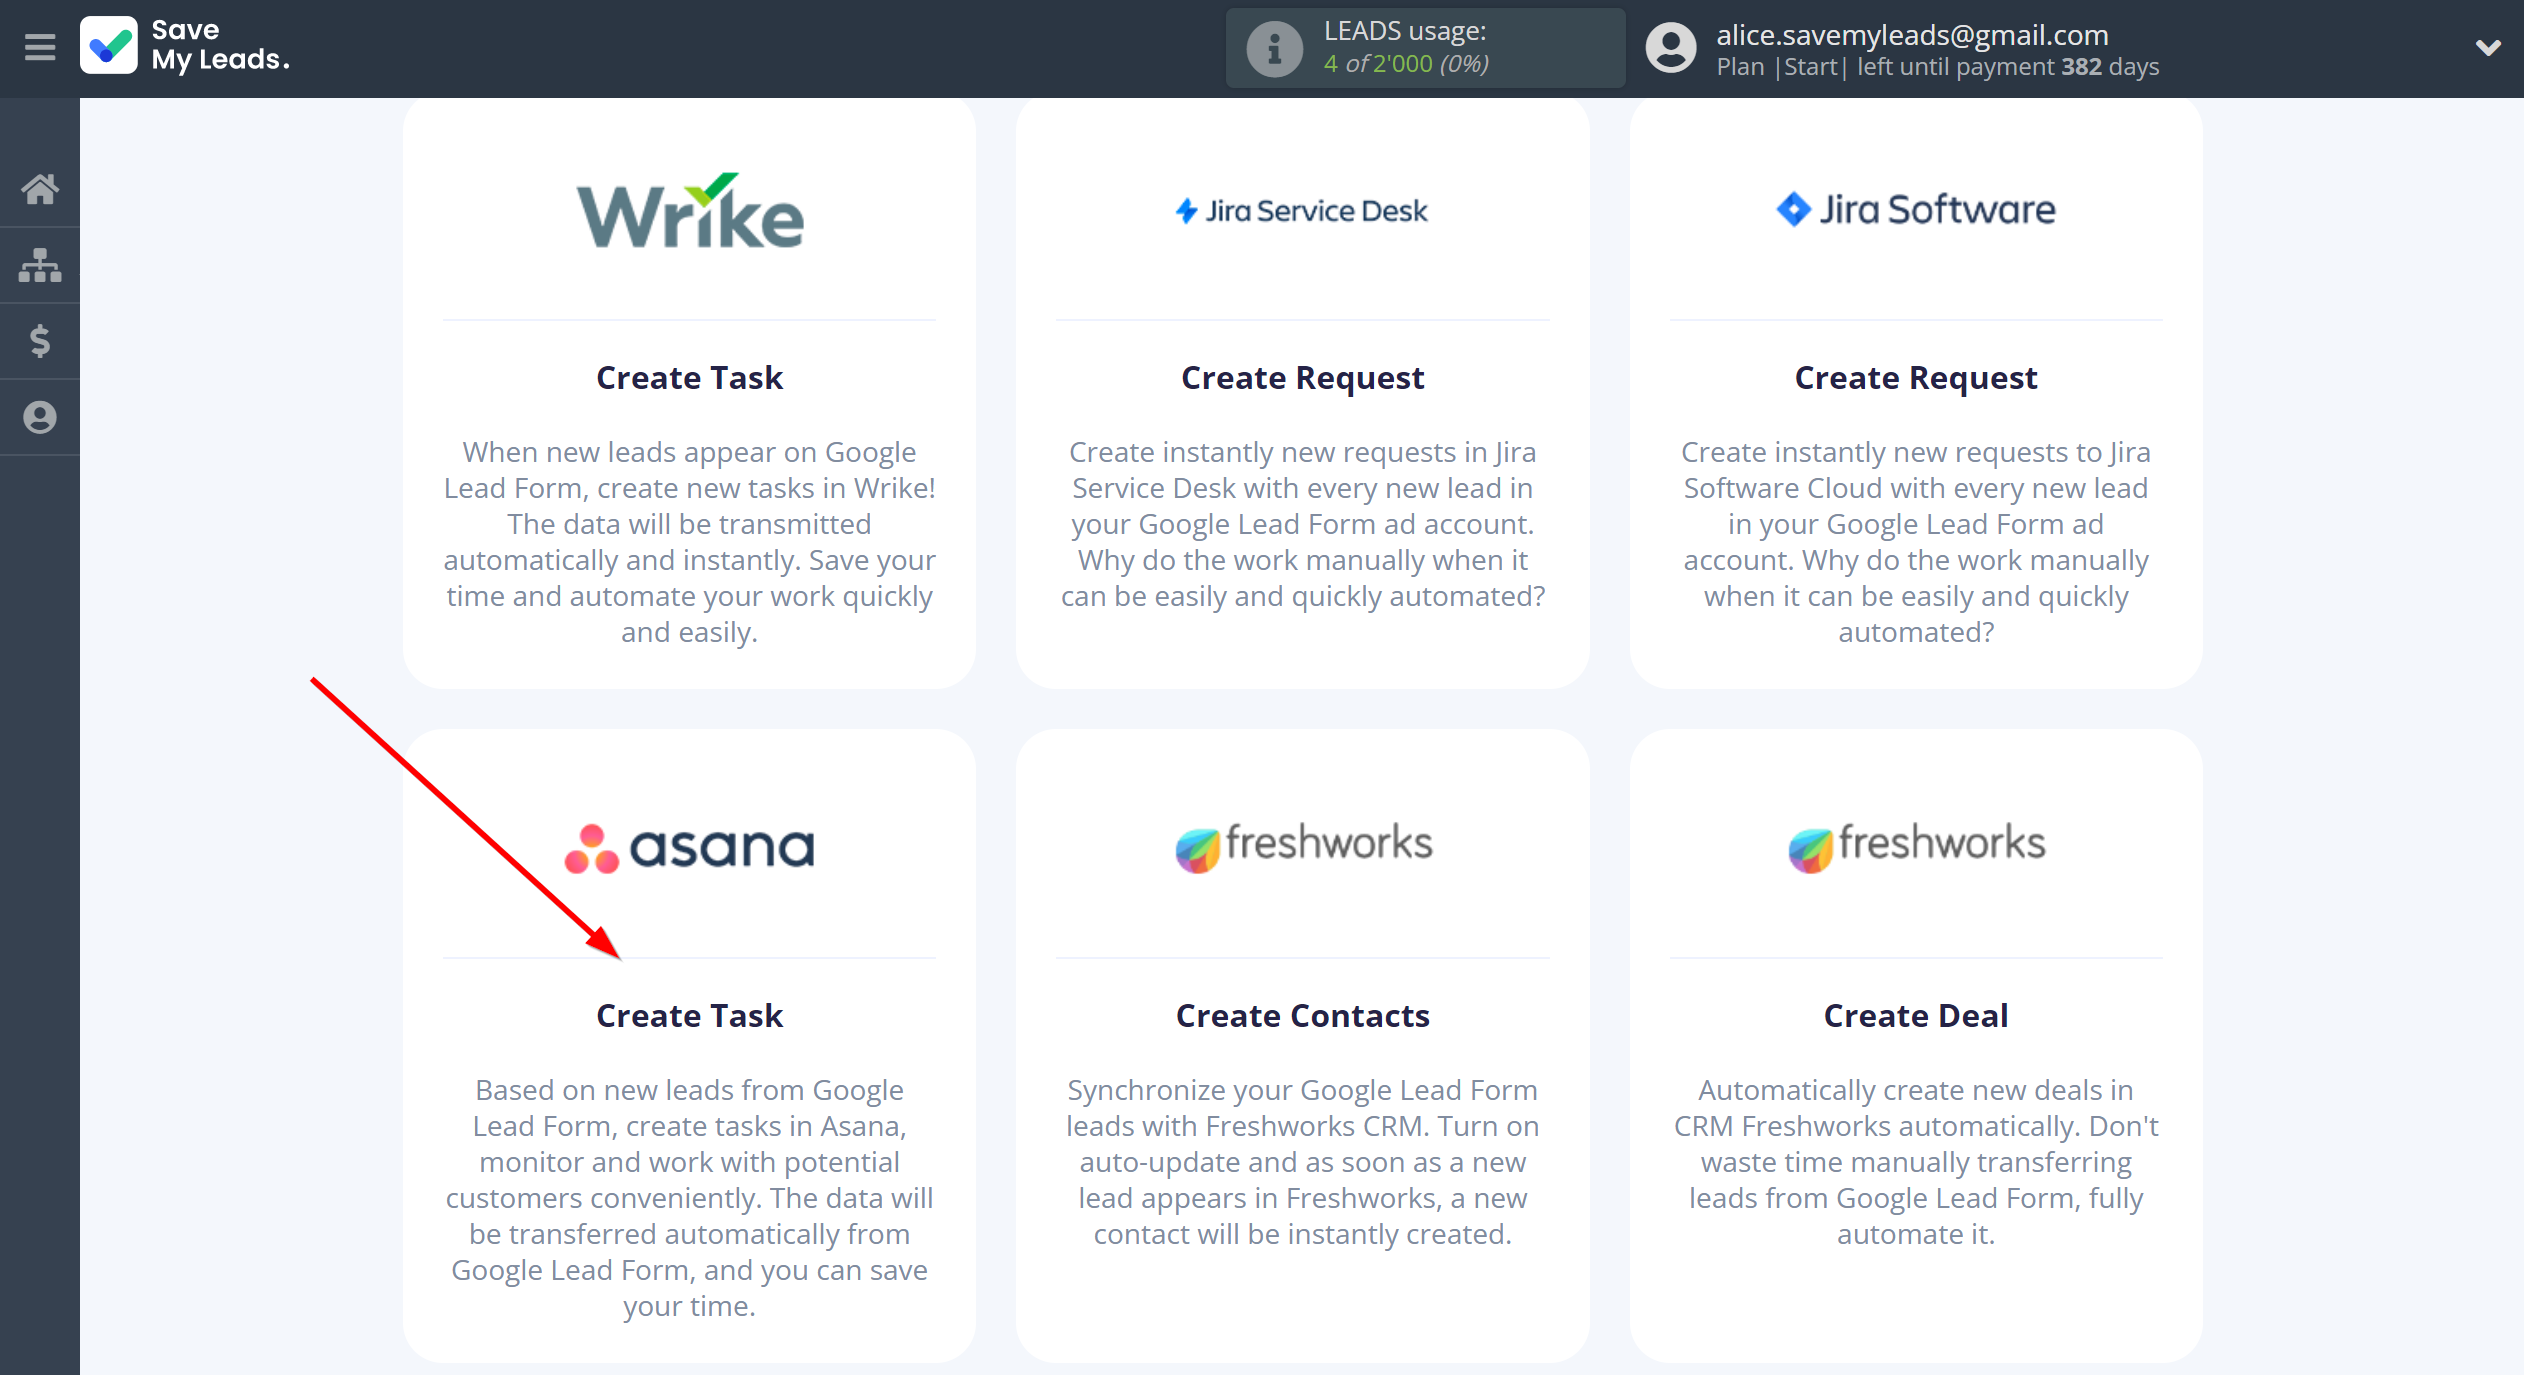Select Asana Create Task title
Screen dimensions: 2524x1375
click(690, 1016)
